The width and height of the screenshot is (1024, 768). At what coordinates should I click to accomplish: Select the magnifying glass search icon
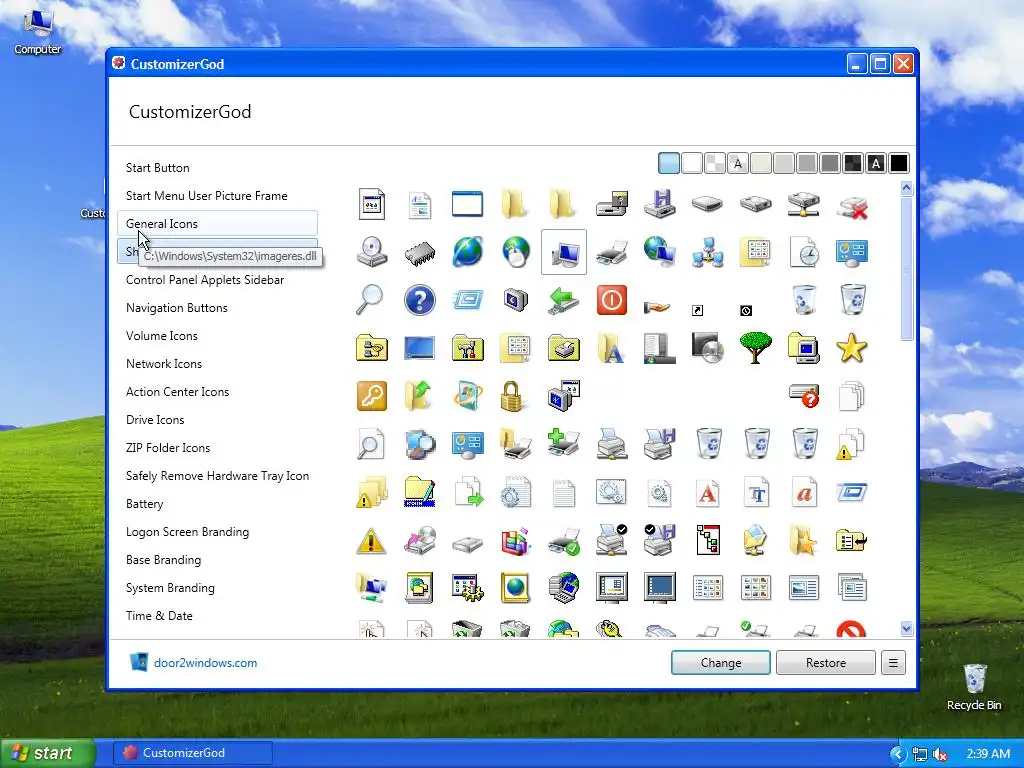(x=370, y=300)
